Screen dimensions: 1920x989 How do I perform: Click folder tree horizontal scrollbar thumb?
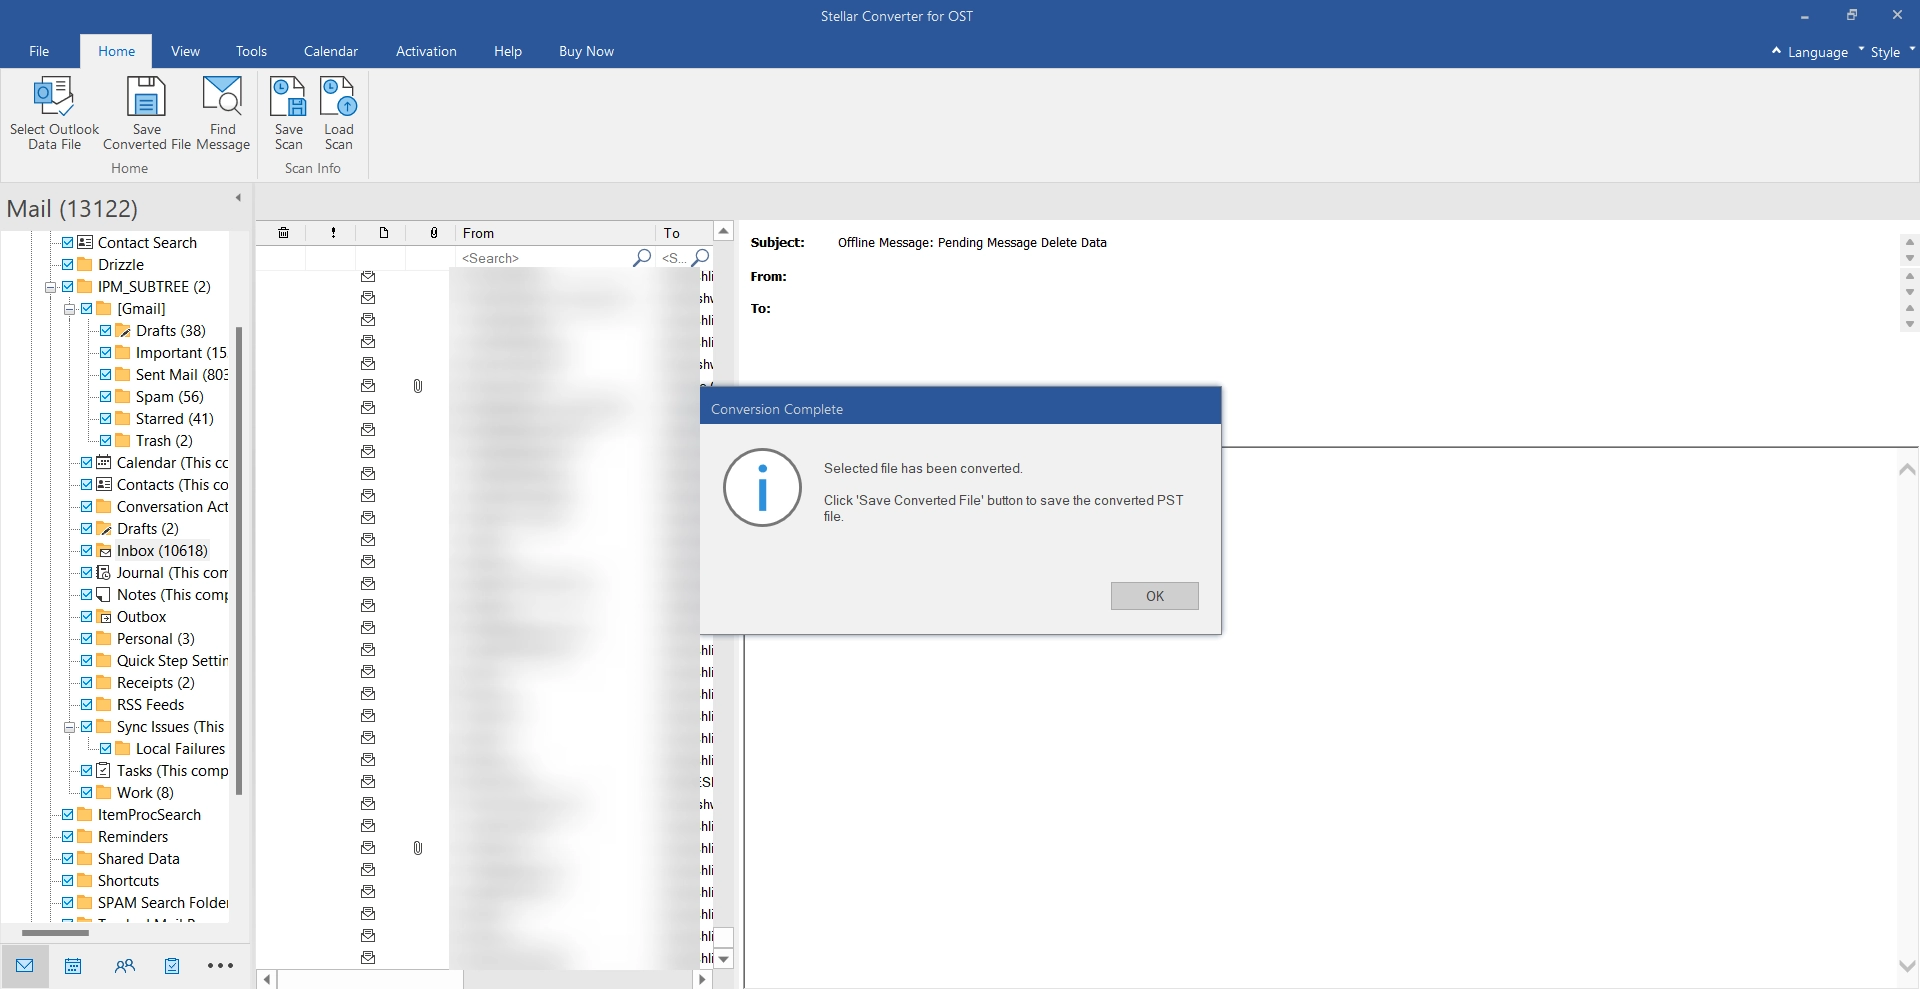[x=55, y=933]
